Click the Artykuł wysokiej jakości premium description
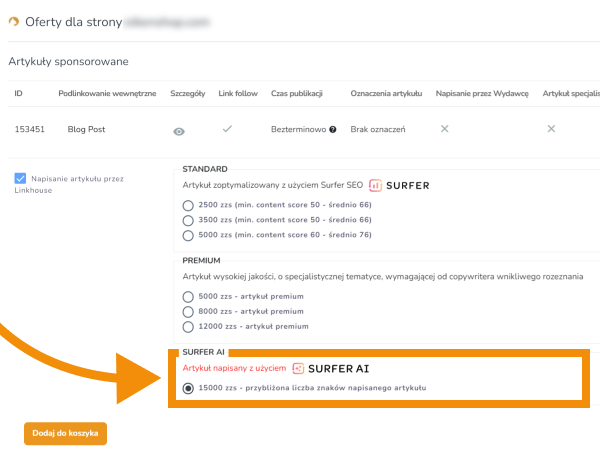Viewport: 600px width, 465px height. tap(383, 276)
